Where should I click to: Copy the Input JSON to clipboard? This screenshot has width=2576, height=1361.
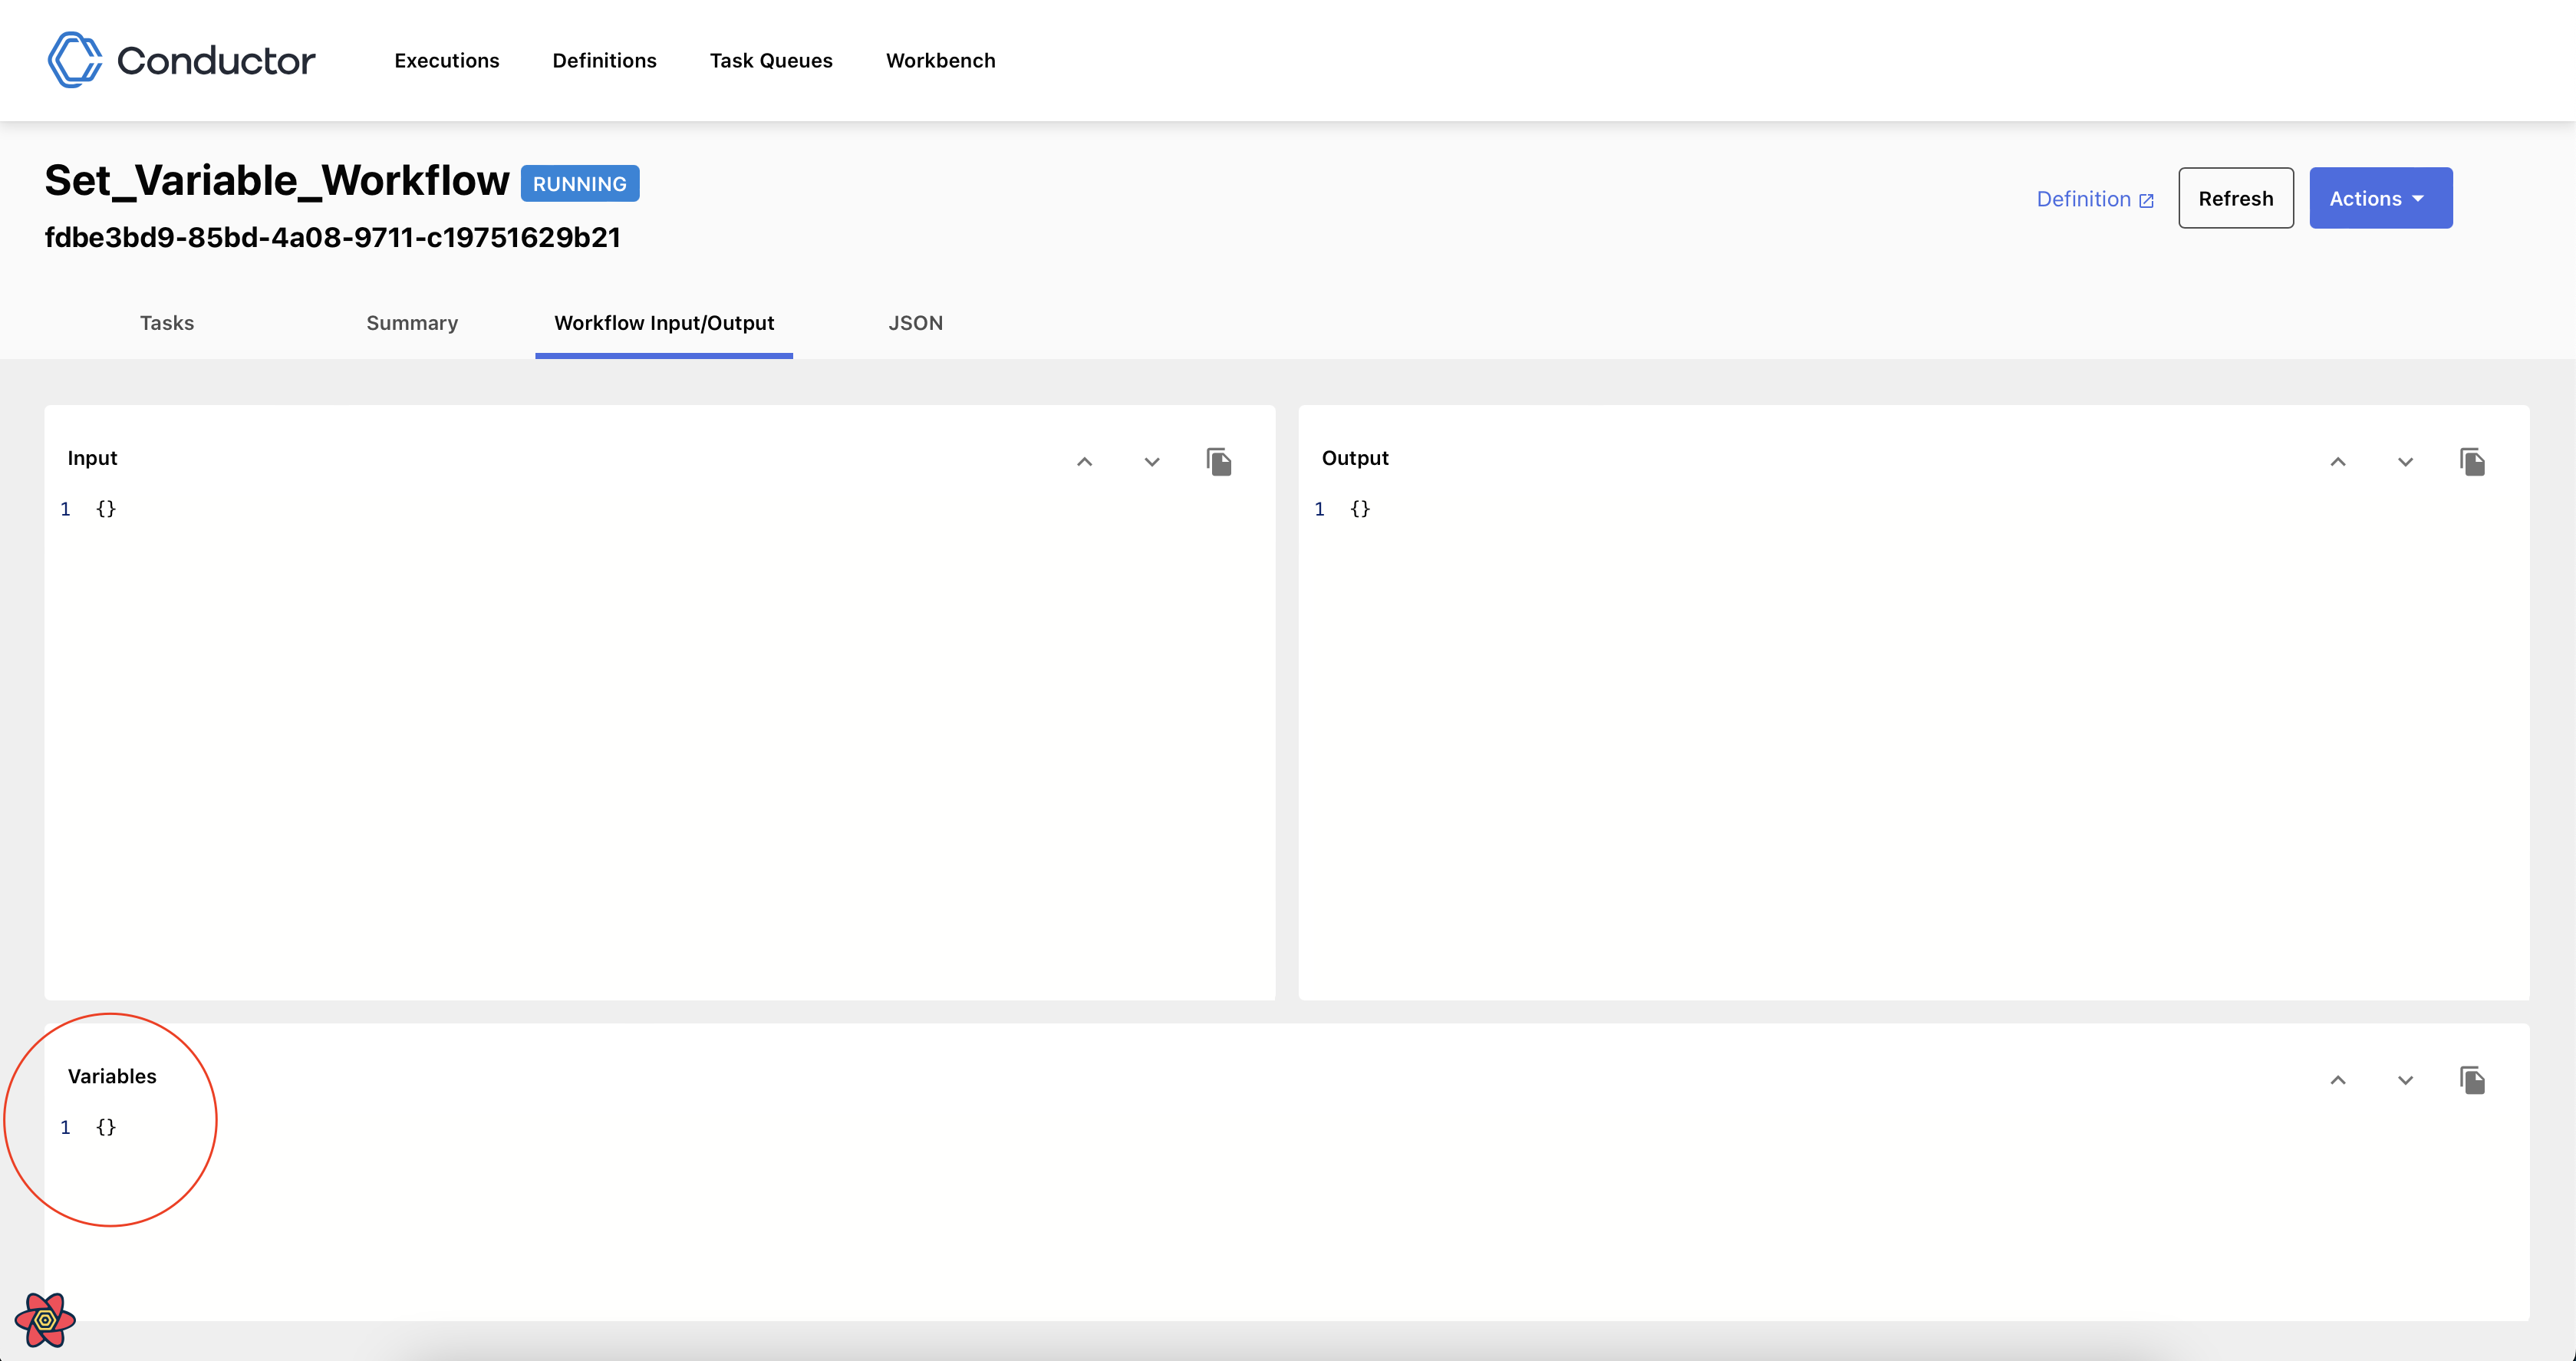(1219, 461)
